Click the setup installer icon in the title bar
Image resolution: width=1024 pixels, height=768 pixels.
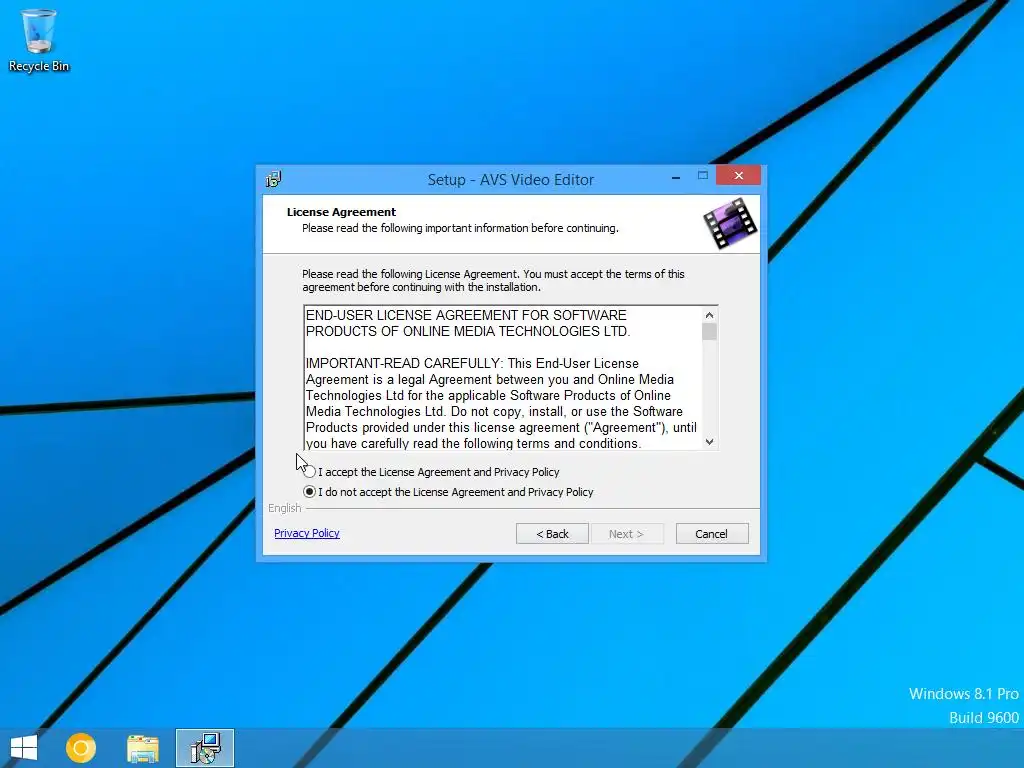click(x=274, y=179)
